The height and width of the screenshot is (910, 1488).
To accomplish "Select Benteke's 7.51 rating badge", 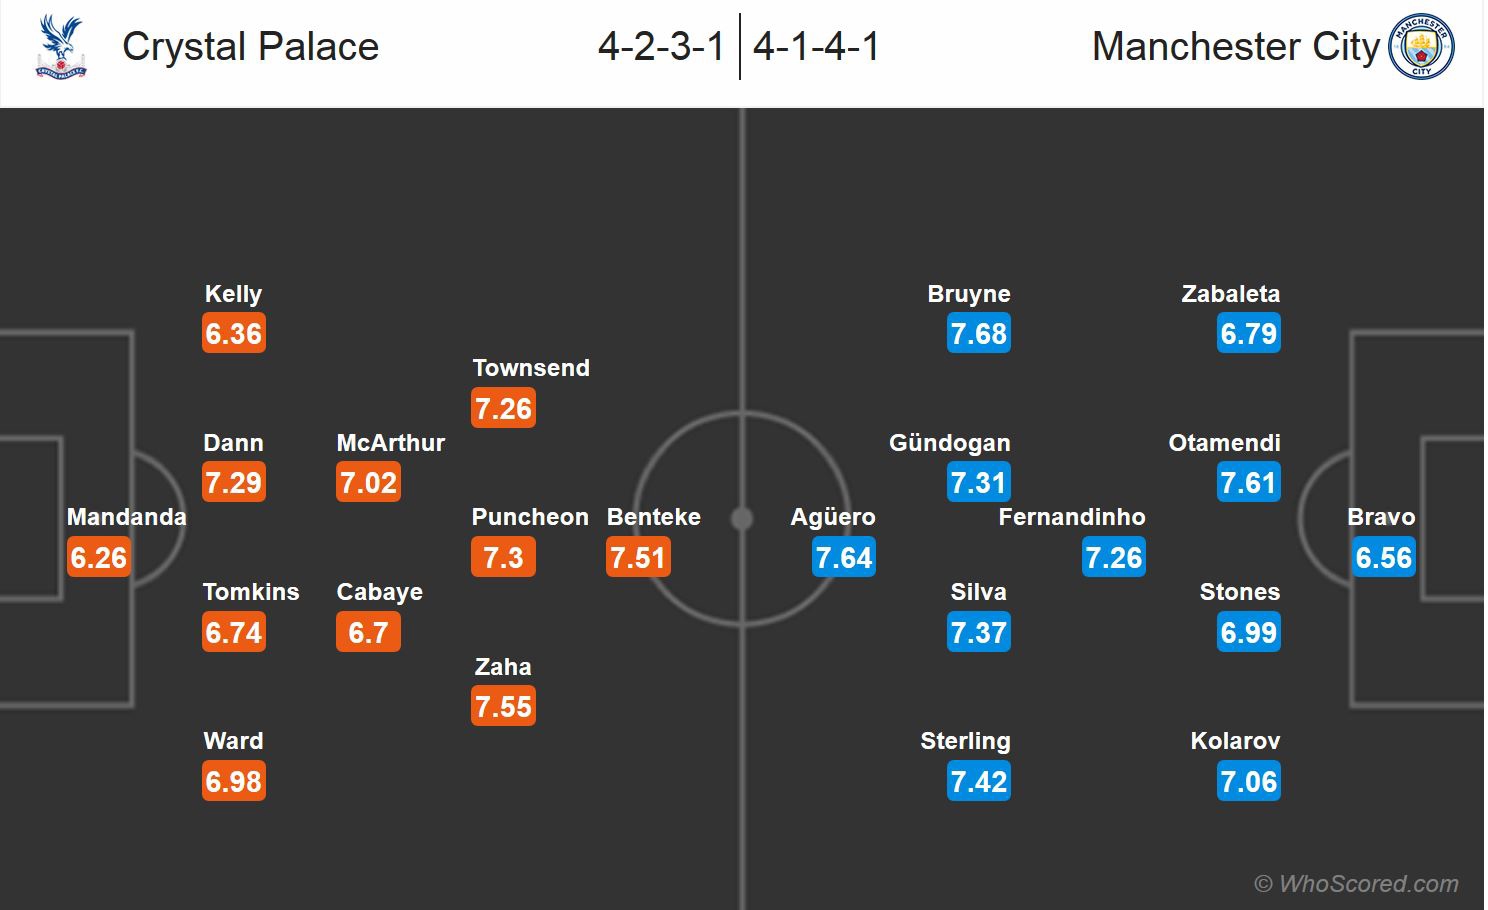I will [638, 557].
